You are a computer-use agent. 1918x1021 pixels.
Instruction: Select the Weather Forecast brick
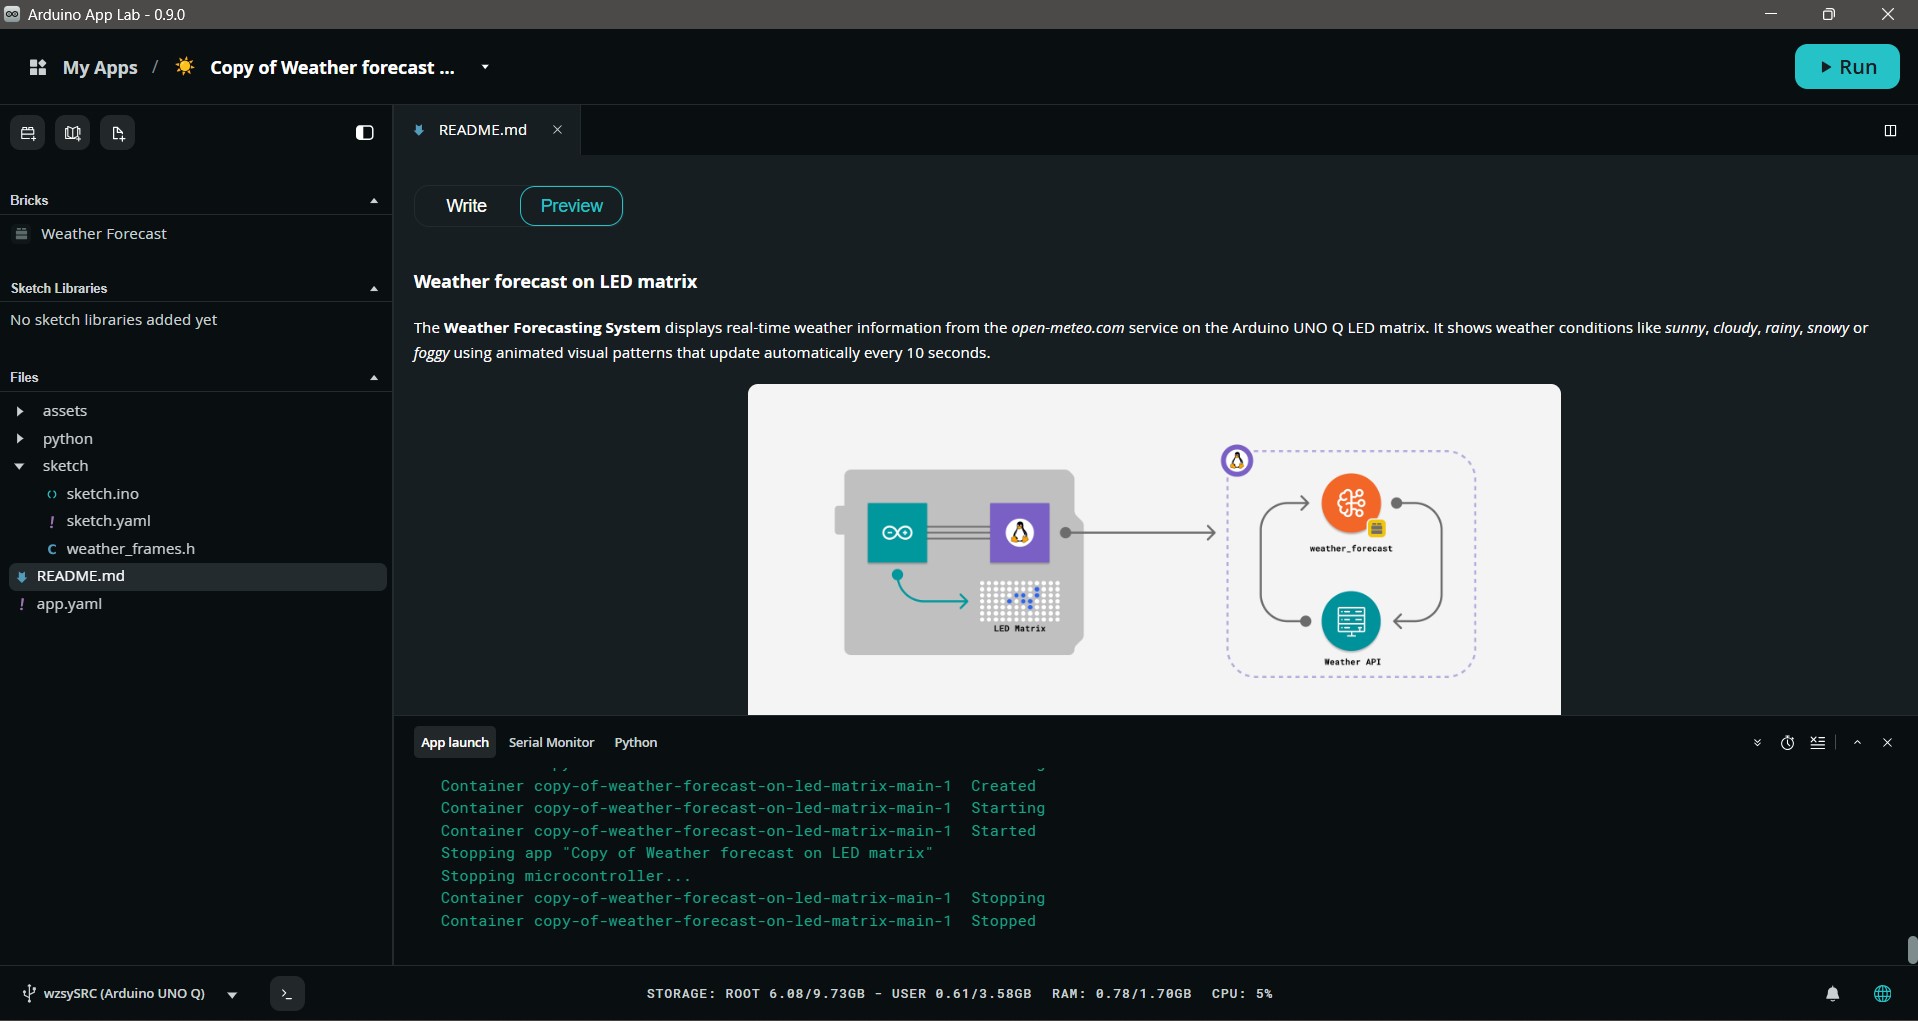(196, 234)
